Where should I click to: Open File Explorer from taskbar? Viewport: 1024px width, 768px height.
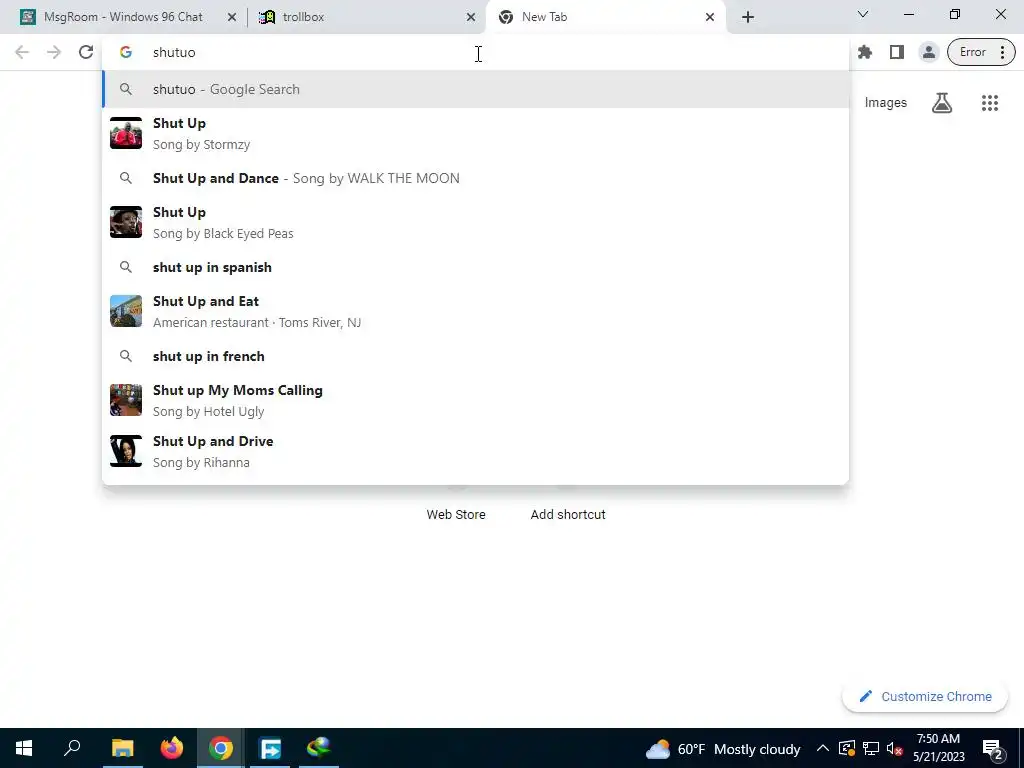click(122, 748)
